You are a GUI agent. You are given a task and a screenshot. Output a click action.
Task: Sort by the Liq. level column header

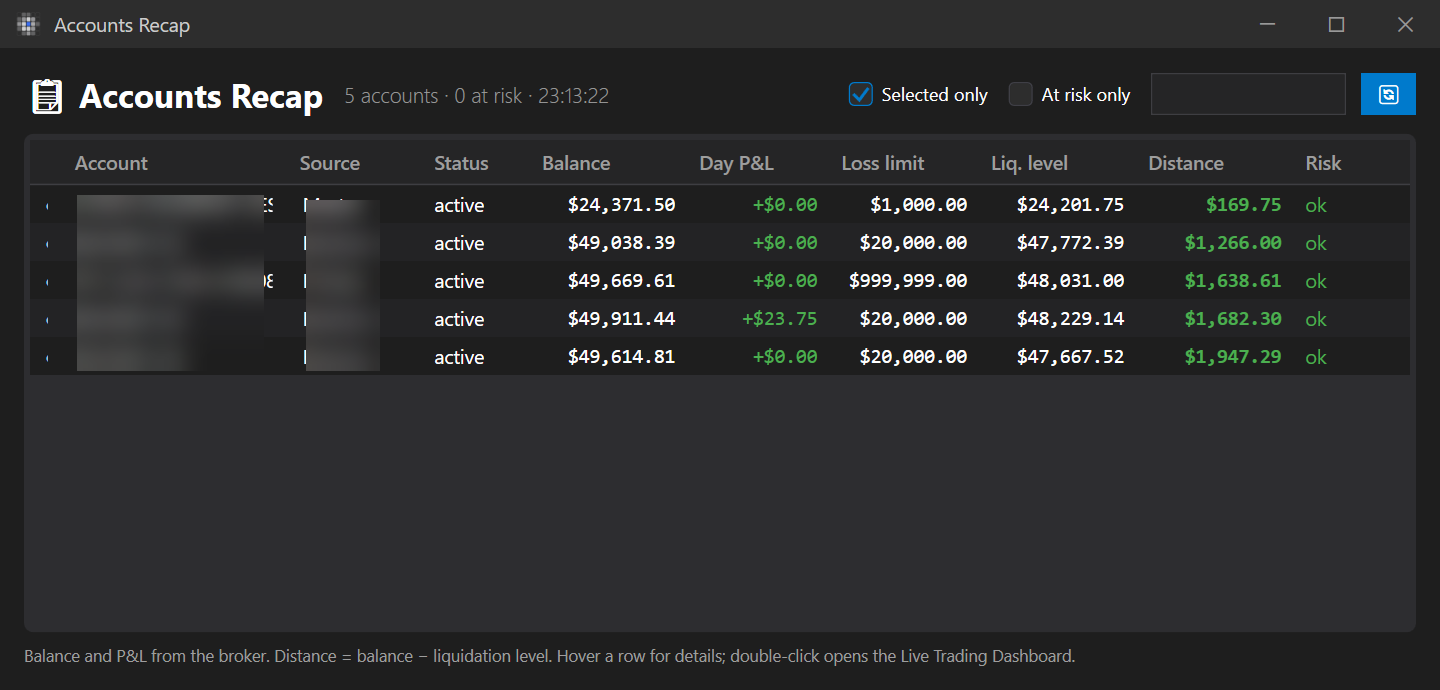pyautogui.click(x=1029, y=163)
